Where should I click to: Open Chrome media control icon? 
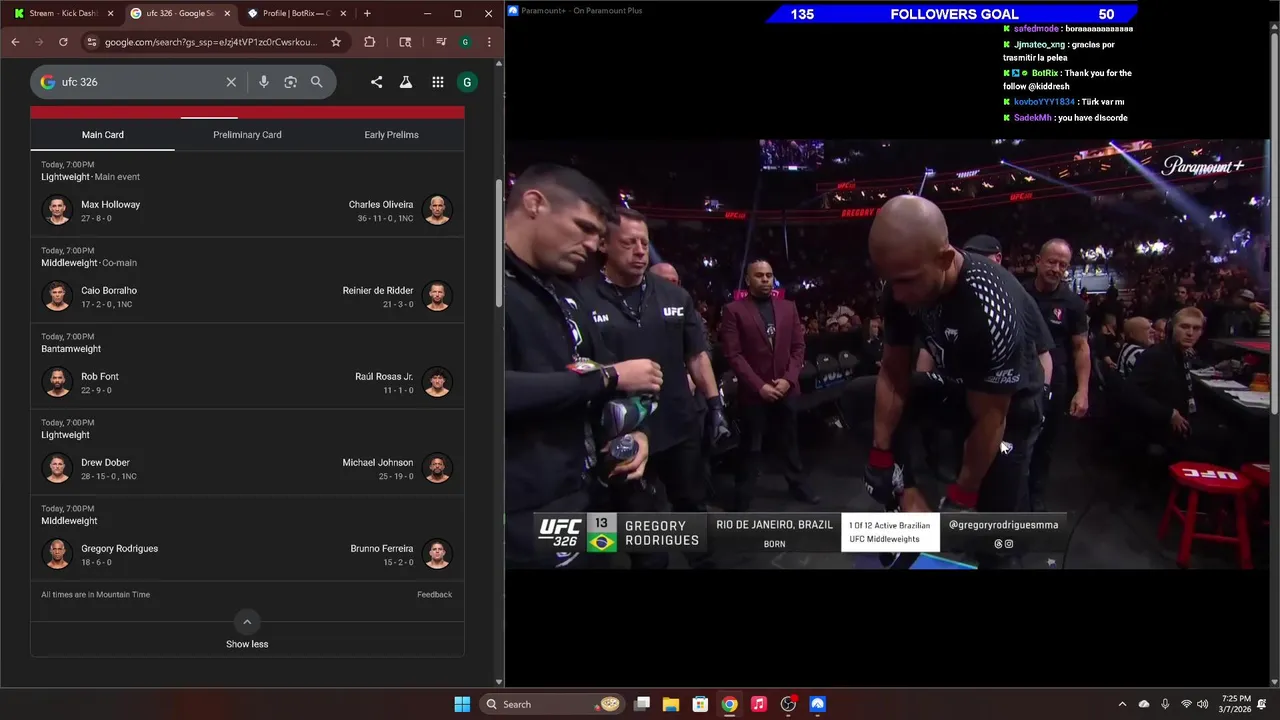point(441,42)
